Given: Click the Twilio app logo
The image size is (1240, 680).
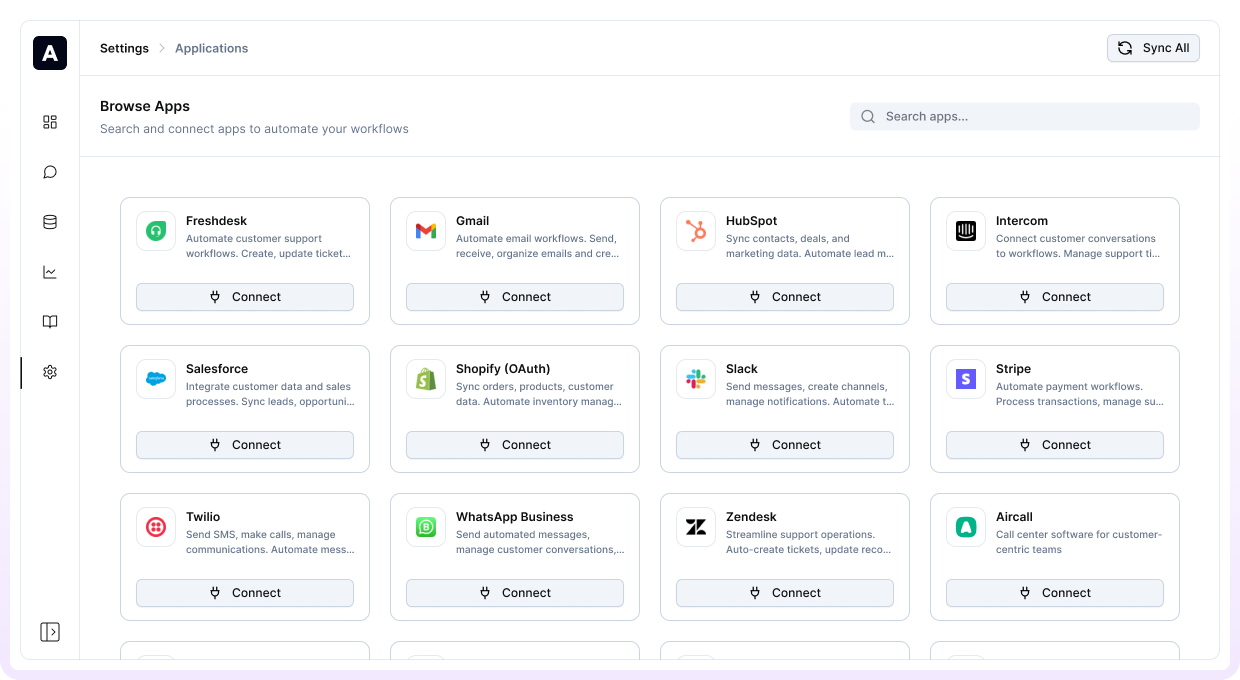Looking at the screenshot, I should 156,527.
